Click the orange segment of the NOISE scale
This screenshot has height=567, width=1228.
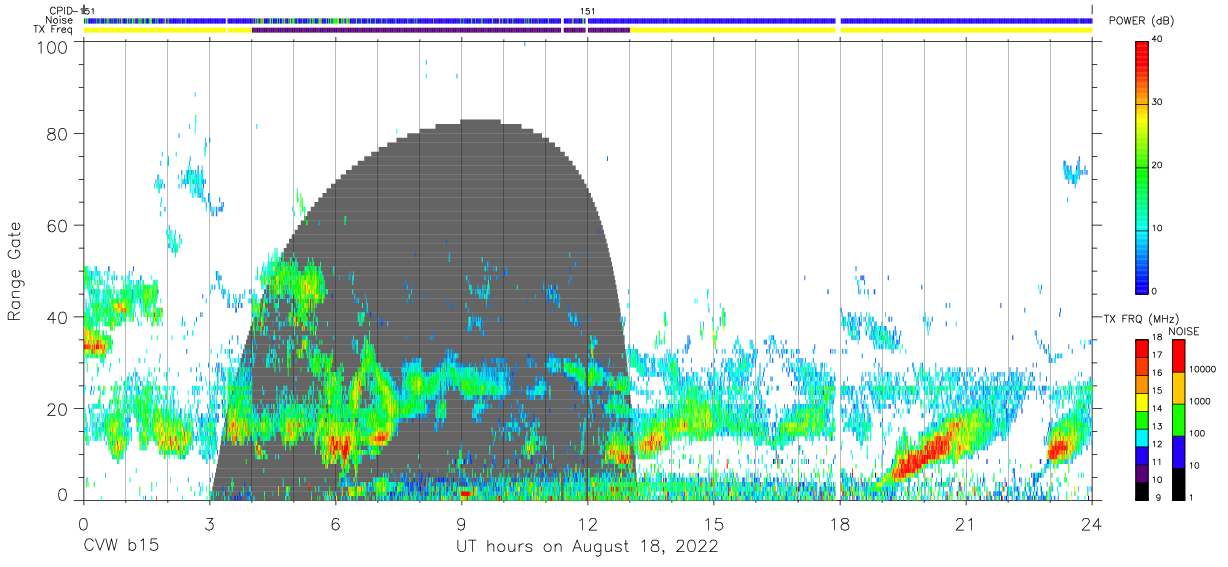[x=1178, y=388]
